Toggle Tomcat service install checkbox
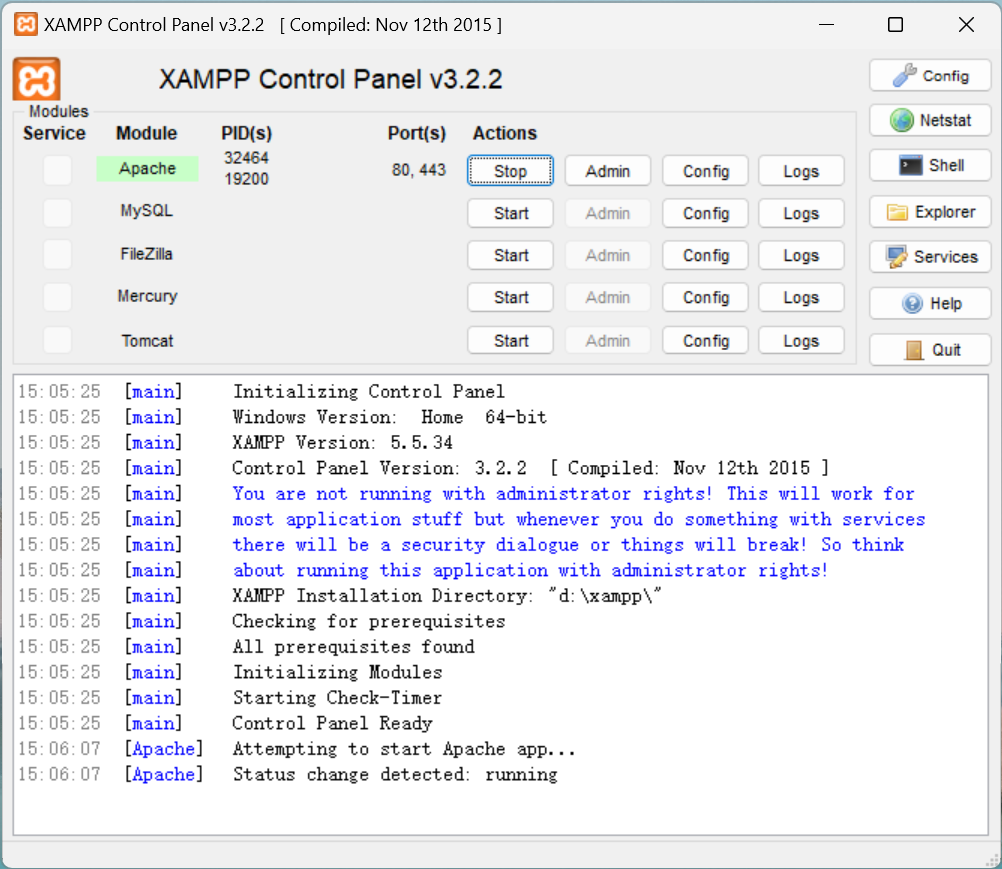Image resolution: width=1002 pixels, height=869 pixels. point(58,340)
